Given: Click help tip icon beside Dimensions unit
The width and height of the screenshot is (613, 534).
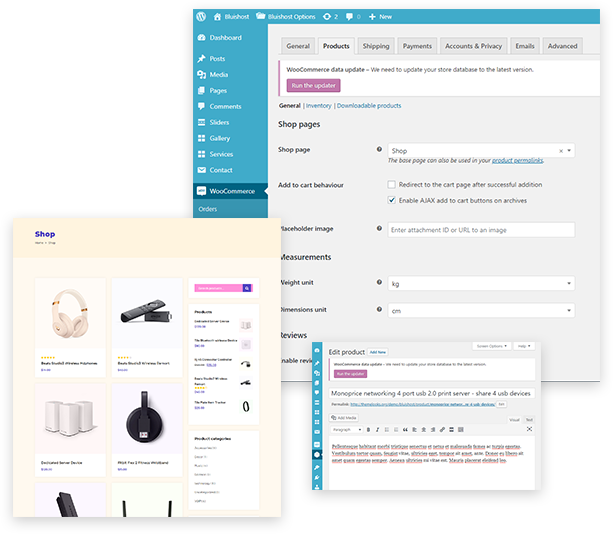Looking at the screenshot, I should [379, 309].
